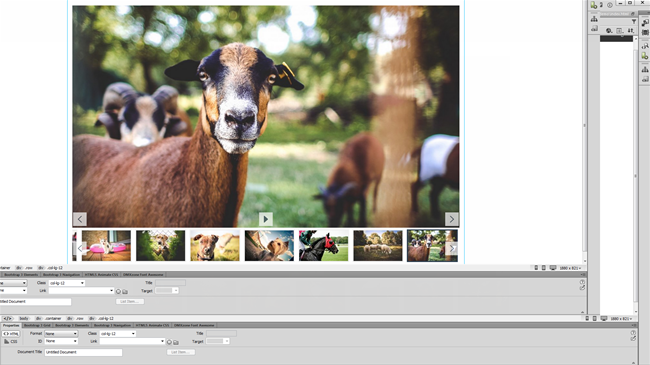Click the sort arrows icon in side panel
650x365 pixels.
(x=631, y=31)
